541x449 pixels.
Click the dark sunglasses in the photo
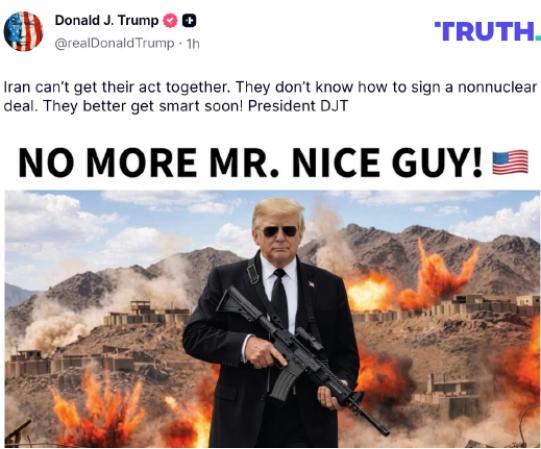coord(279,231)
